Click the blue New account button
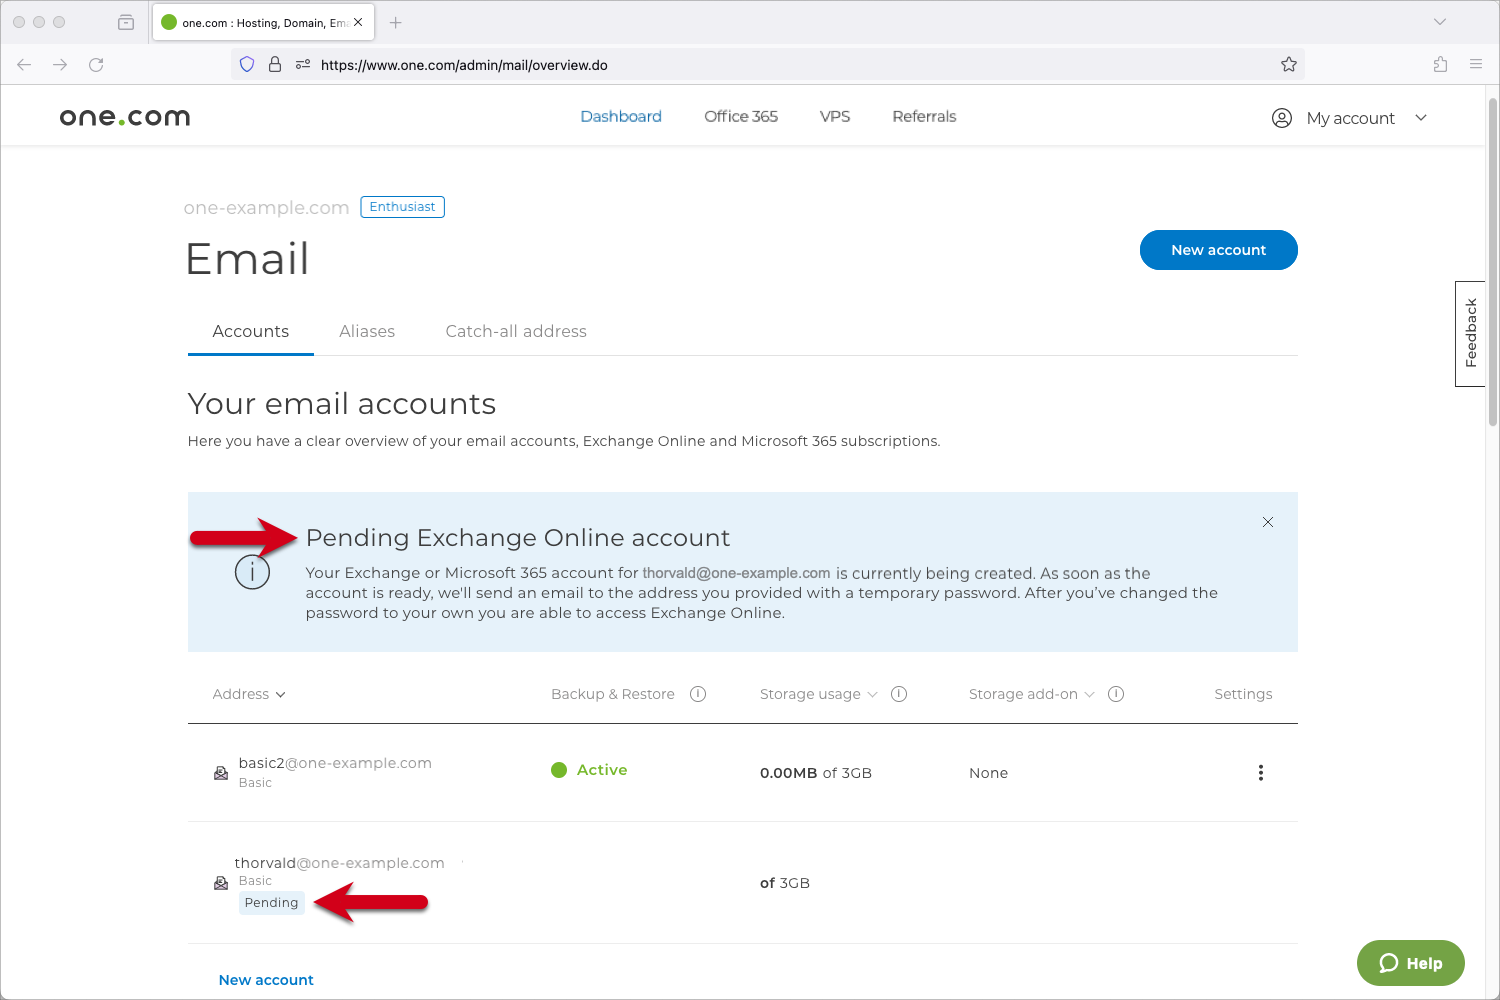The width and height of the screenshot is (1500, 1000). 1218,250
